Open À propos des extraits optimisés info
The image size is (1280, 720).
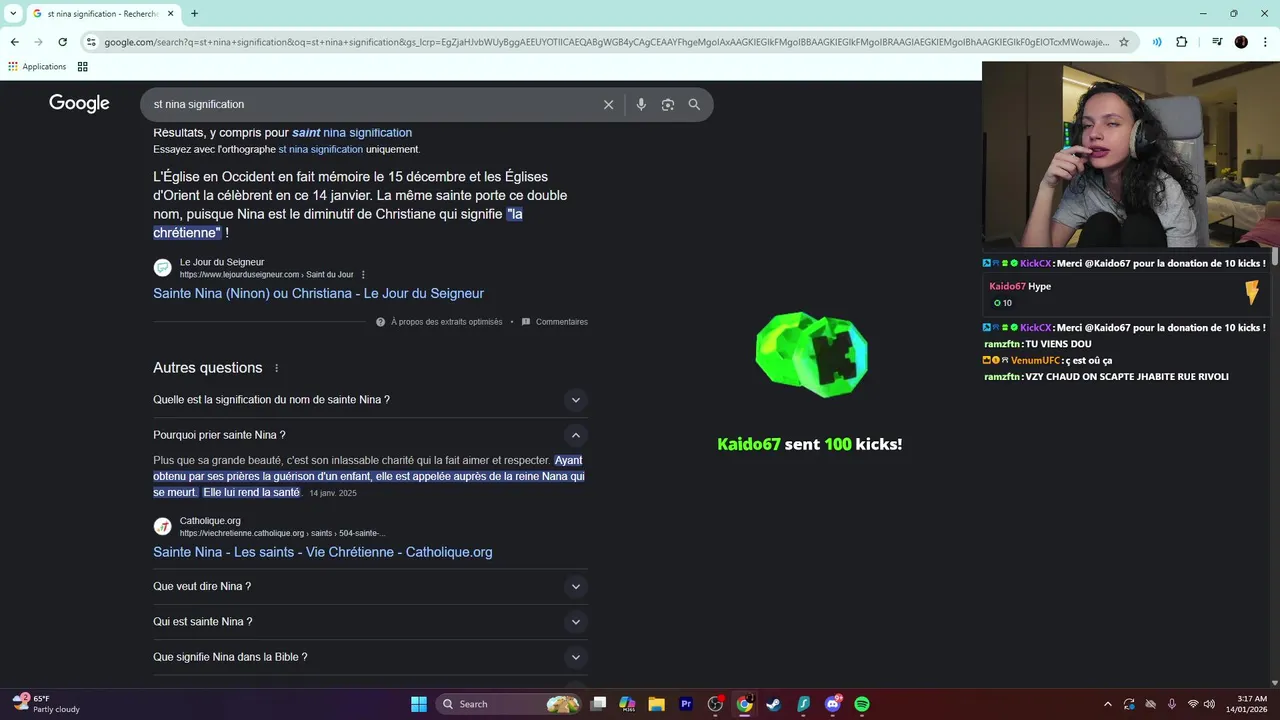point(439,322)
